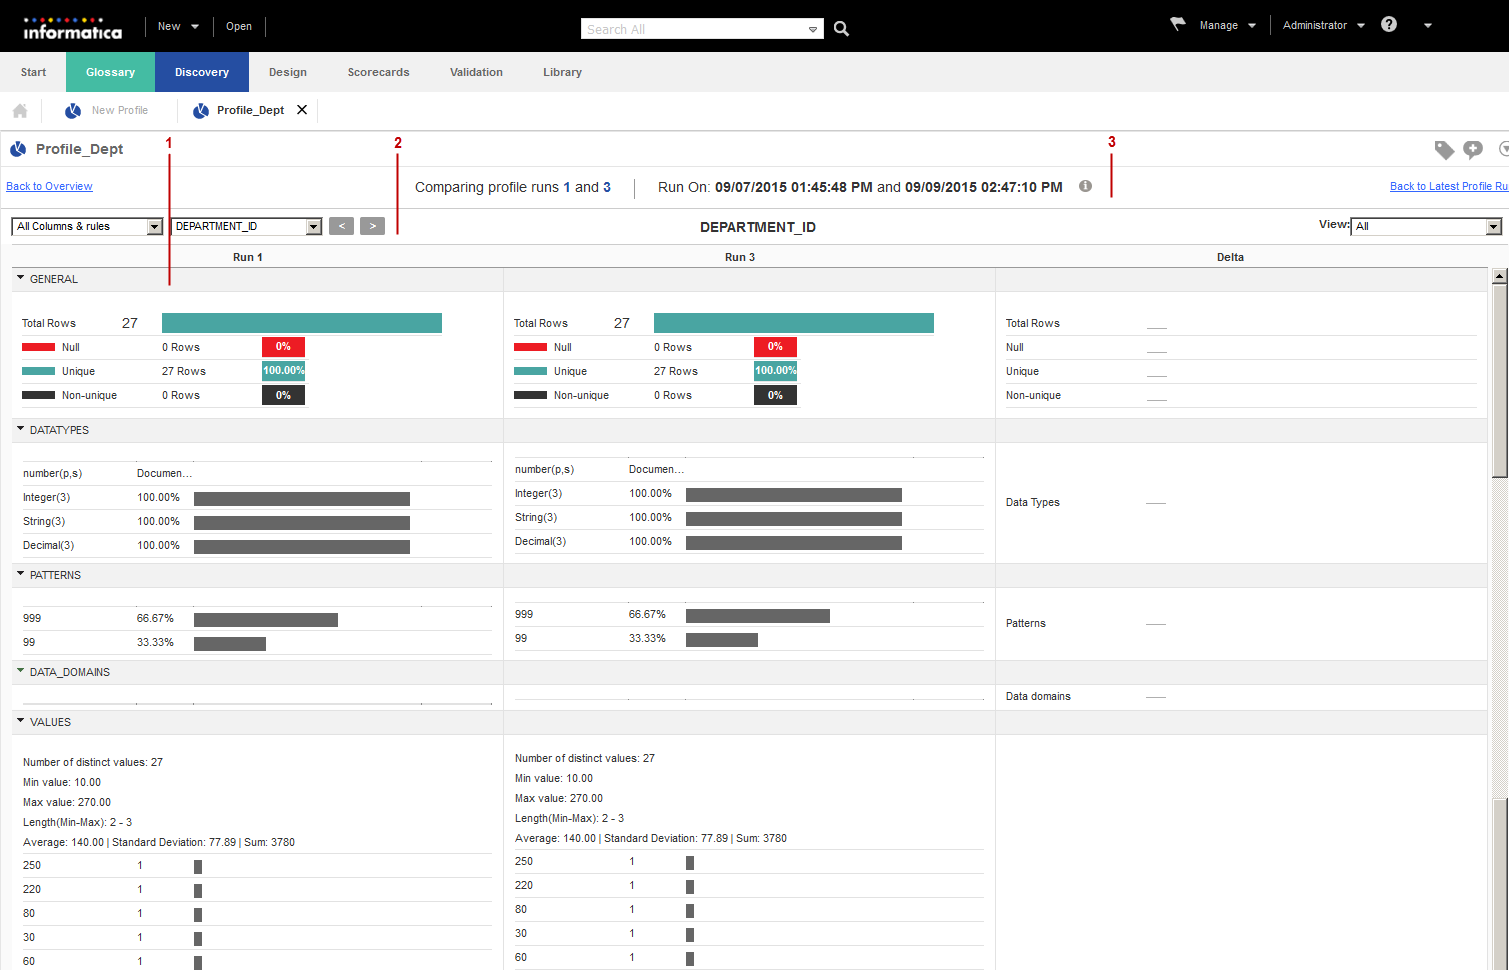Click the home icon in breadcrumb bar
This screenshot has width=1509, height=970.
click(20, 111)
